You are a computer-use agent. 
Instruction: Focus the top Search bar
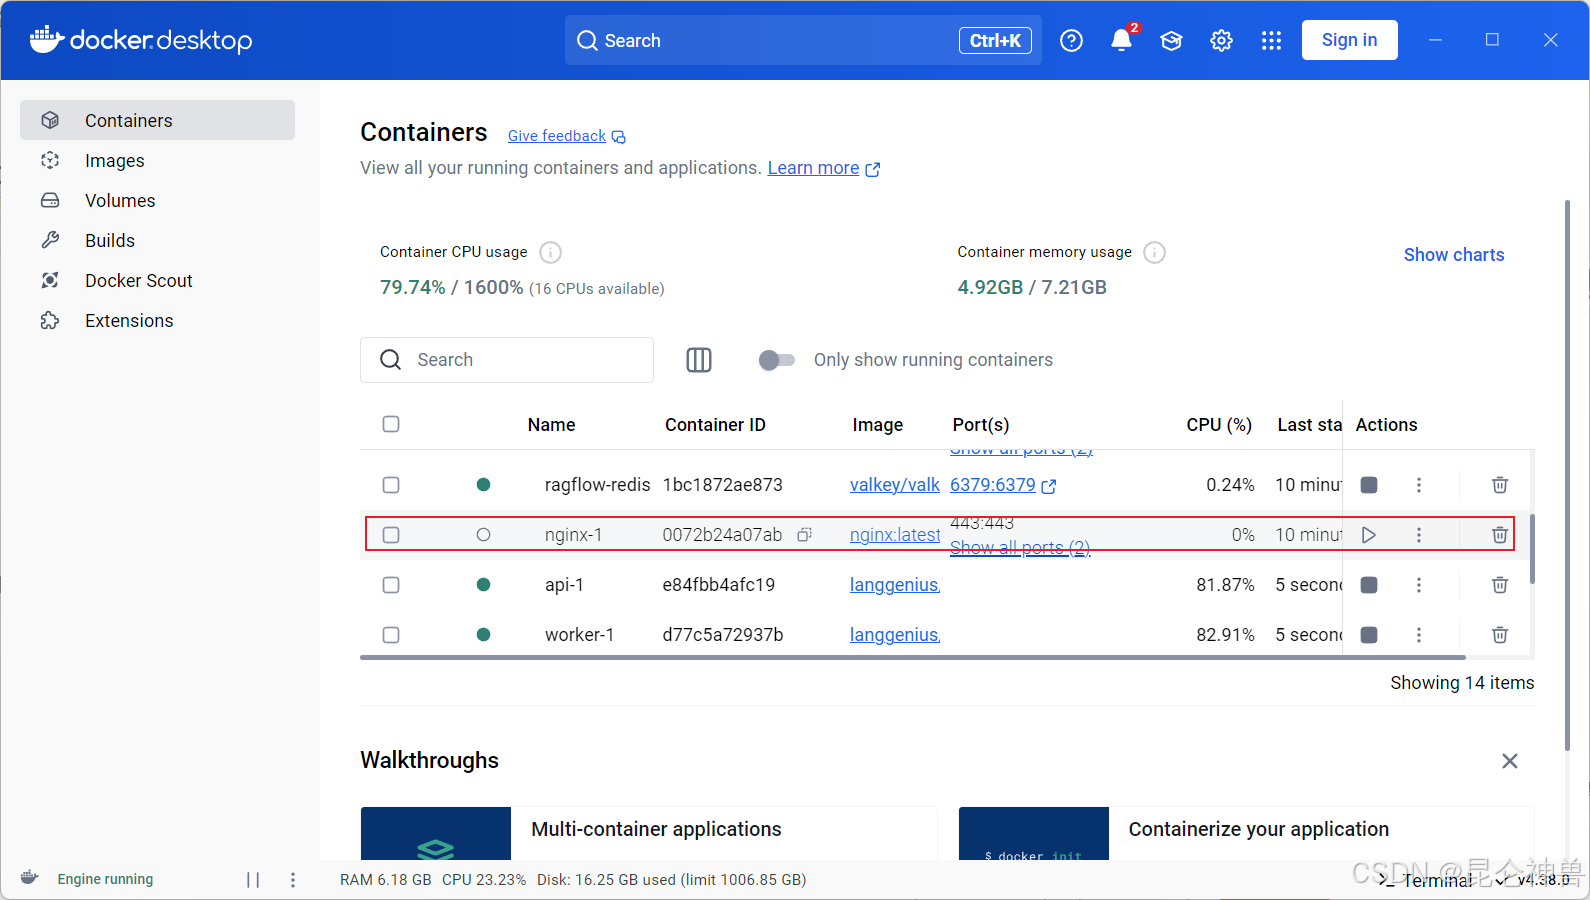click(x=803, y=40)
